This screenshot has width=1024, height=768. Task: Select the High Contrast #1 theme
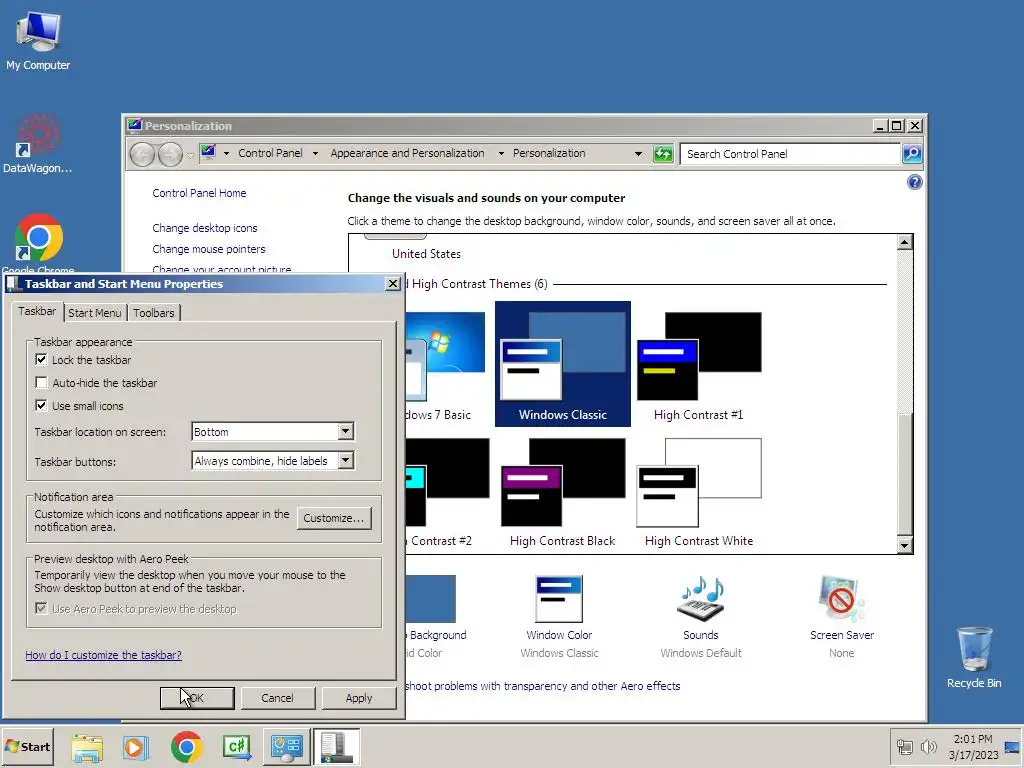click(x=699, y=364)
